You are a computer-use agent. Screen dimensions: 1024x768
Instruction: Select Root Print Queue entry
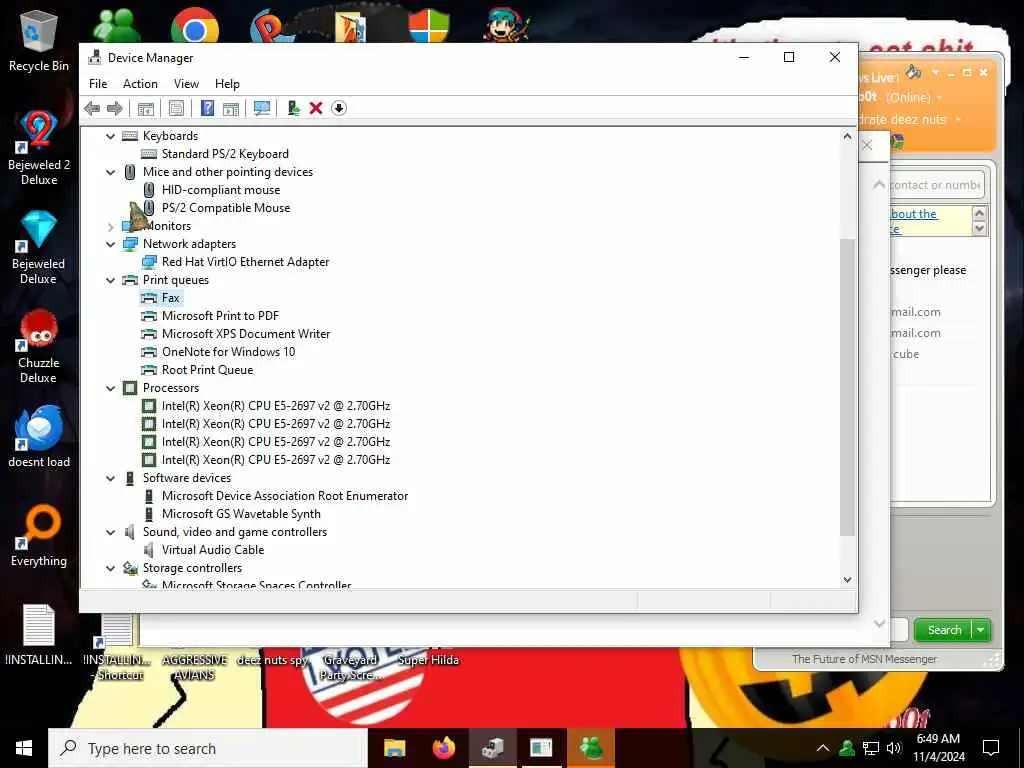pyautogui.click(x=207, y=370)
